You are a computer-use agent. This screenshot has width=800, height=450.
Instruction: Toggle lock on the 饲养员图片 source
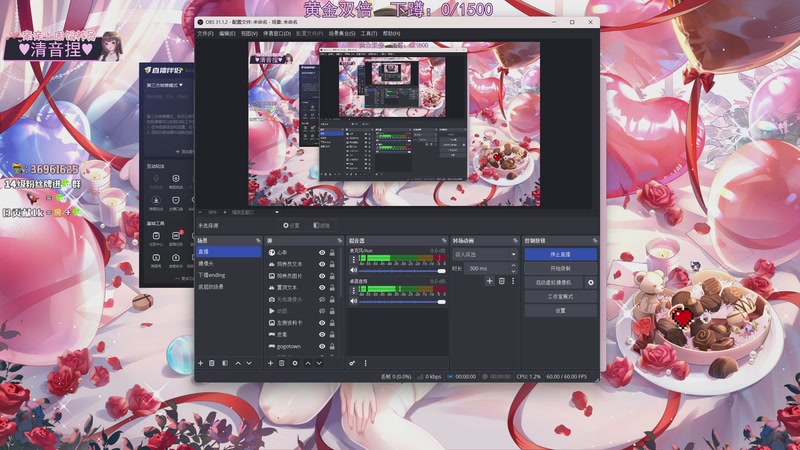(x=332, y=276)
